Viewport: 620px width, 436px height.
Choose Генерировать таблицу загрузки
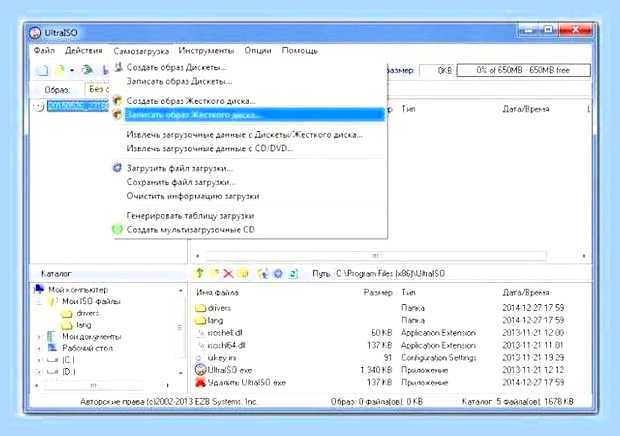(x=190, y=216)
